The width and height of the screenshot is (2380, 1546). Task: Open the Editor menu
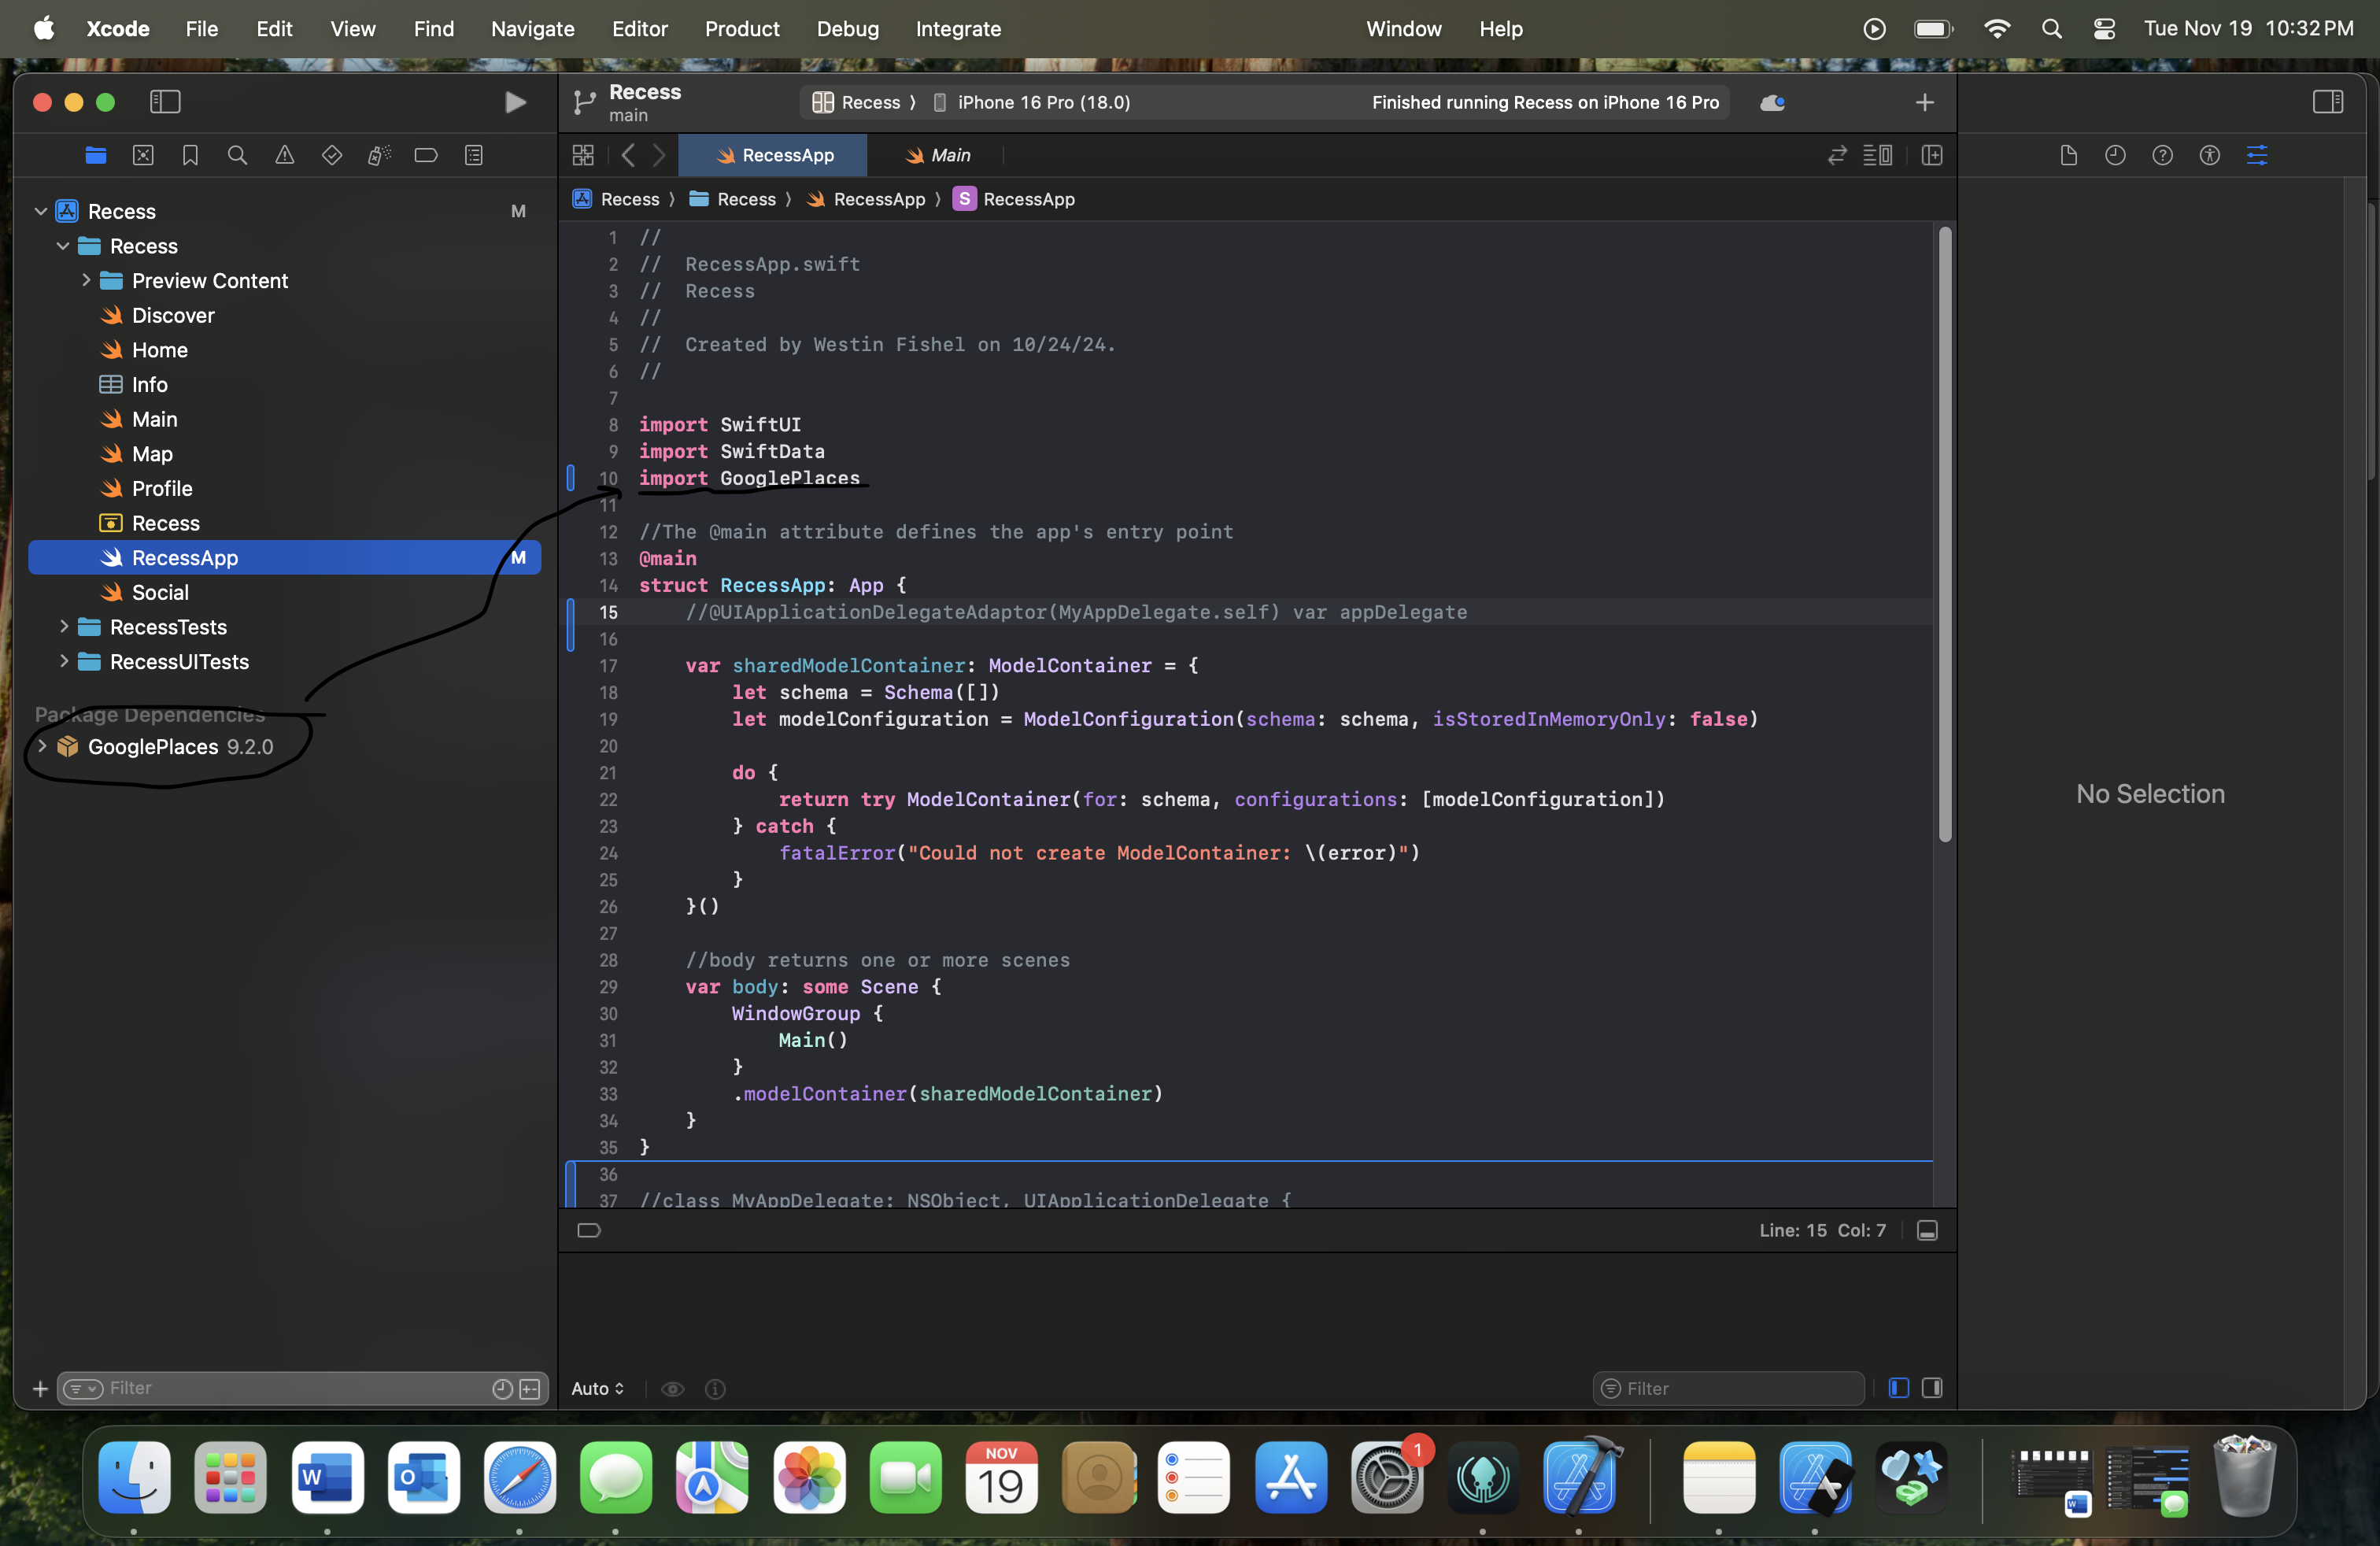click(x=639, y=28)
